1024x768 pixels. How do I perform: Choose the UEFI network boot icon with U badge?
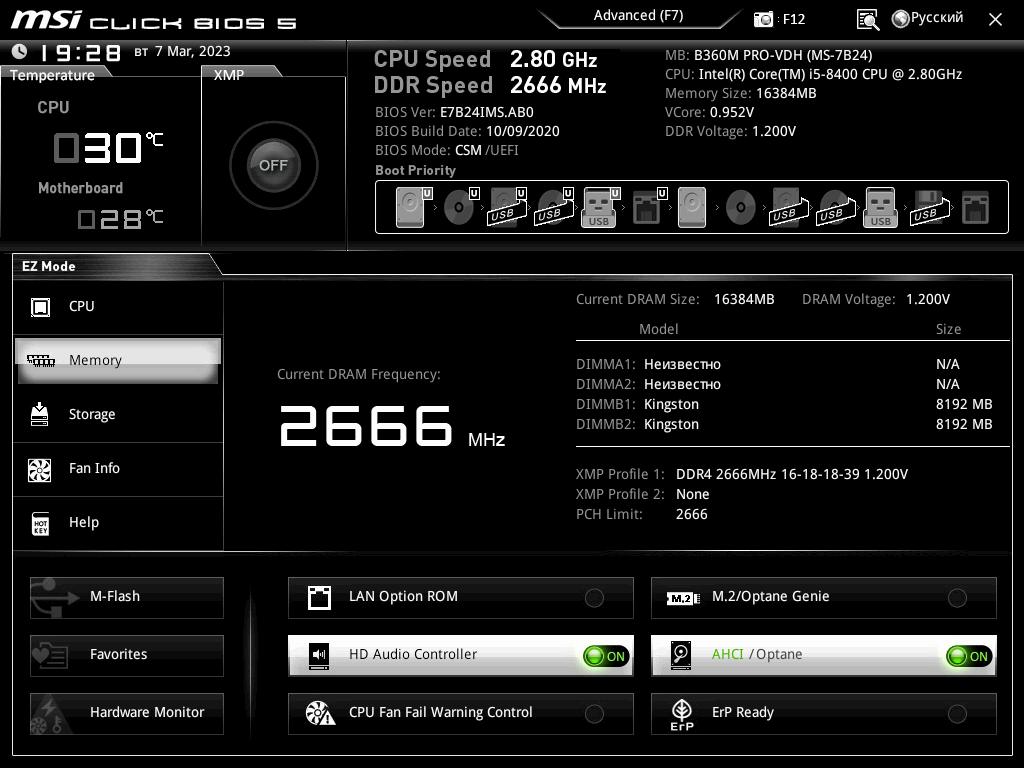point(649,207)
